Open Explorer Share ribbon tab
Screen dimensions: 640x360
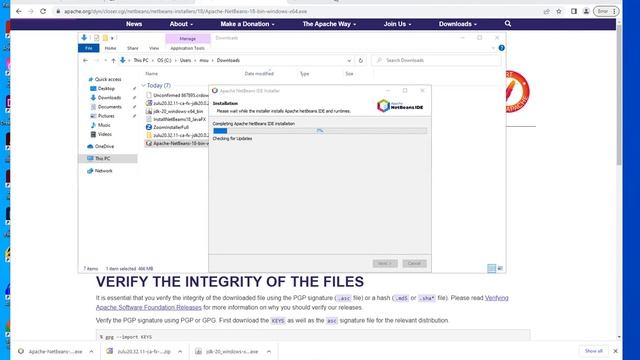pos(133,48)
